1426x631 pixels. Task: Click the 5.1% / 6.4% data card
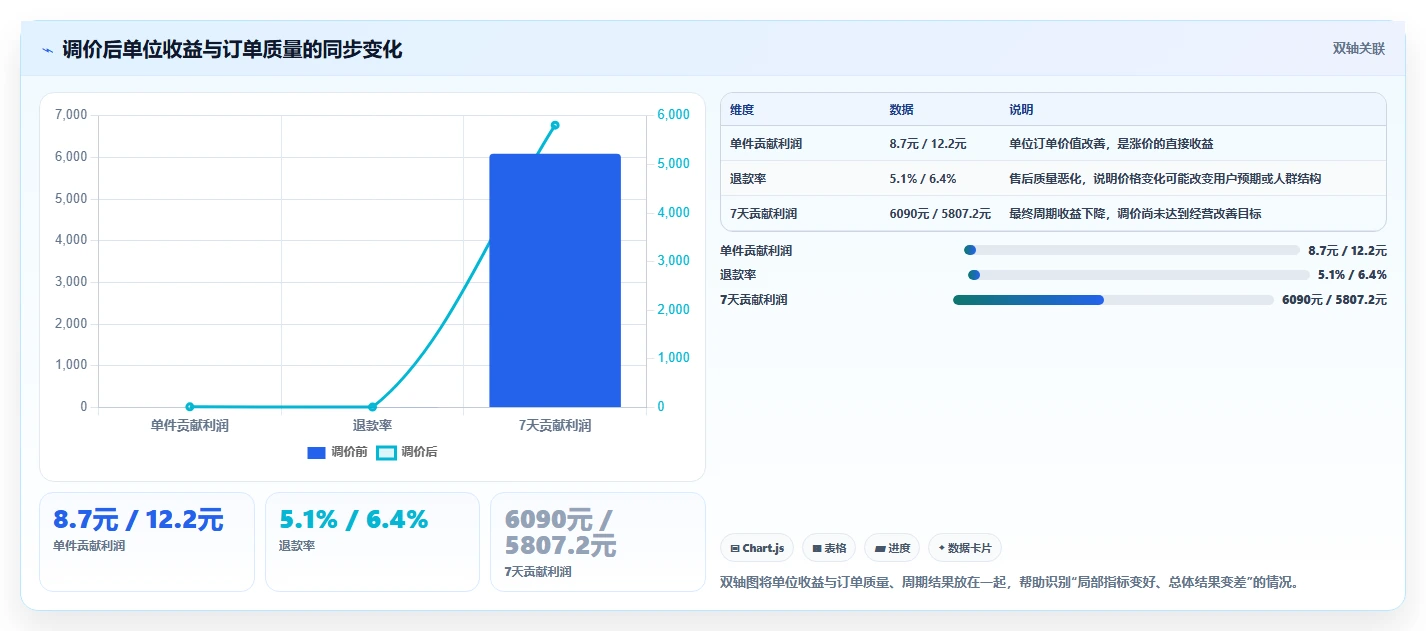[x=372, y=542]
